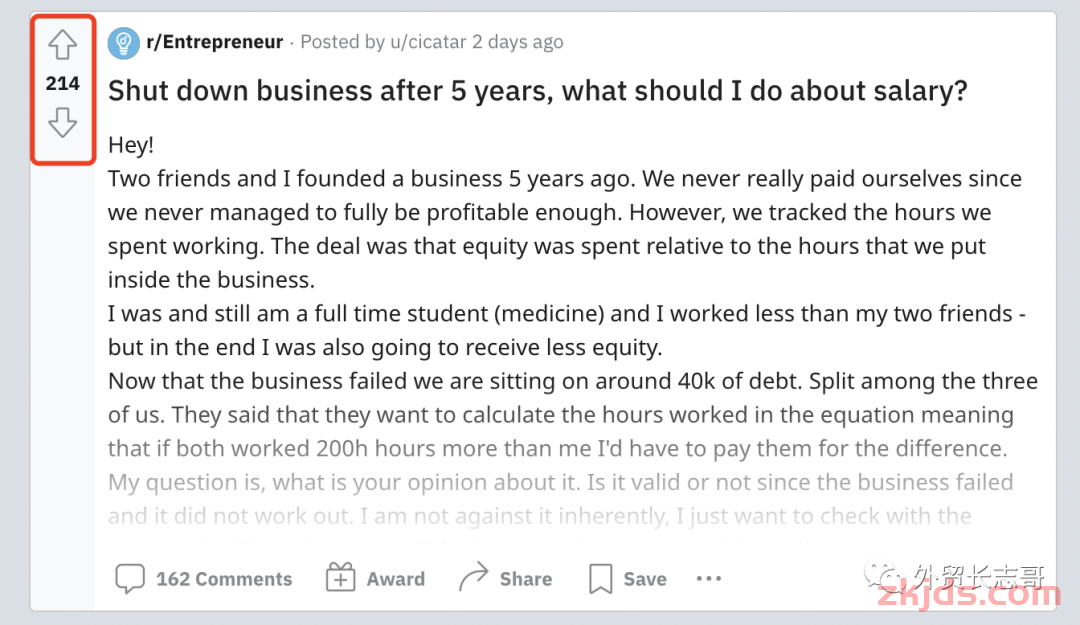Downvote the post with the down arrow

coord(63,122)
